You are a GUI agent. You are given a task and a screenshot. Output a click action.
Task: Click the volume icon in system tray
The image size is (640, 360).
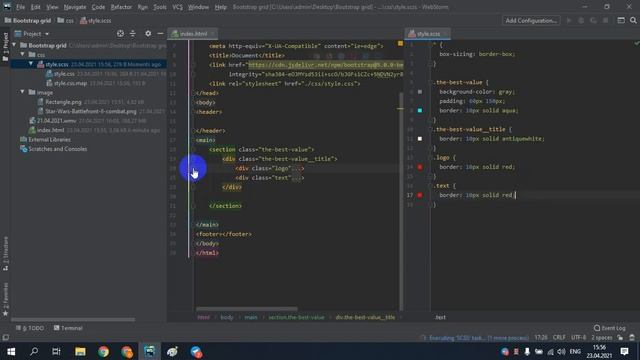click(562, 351)
